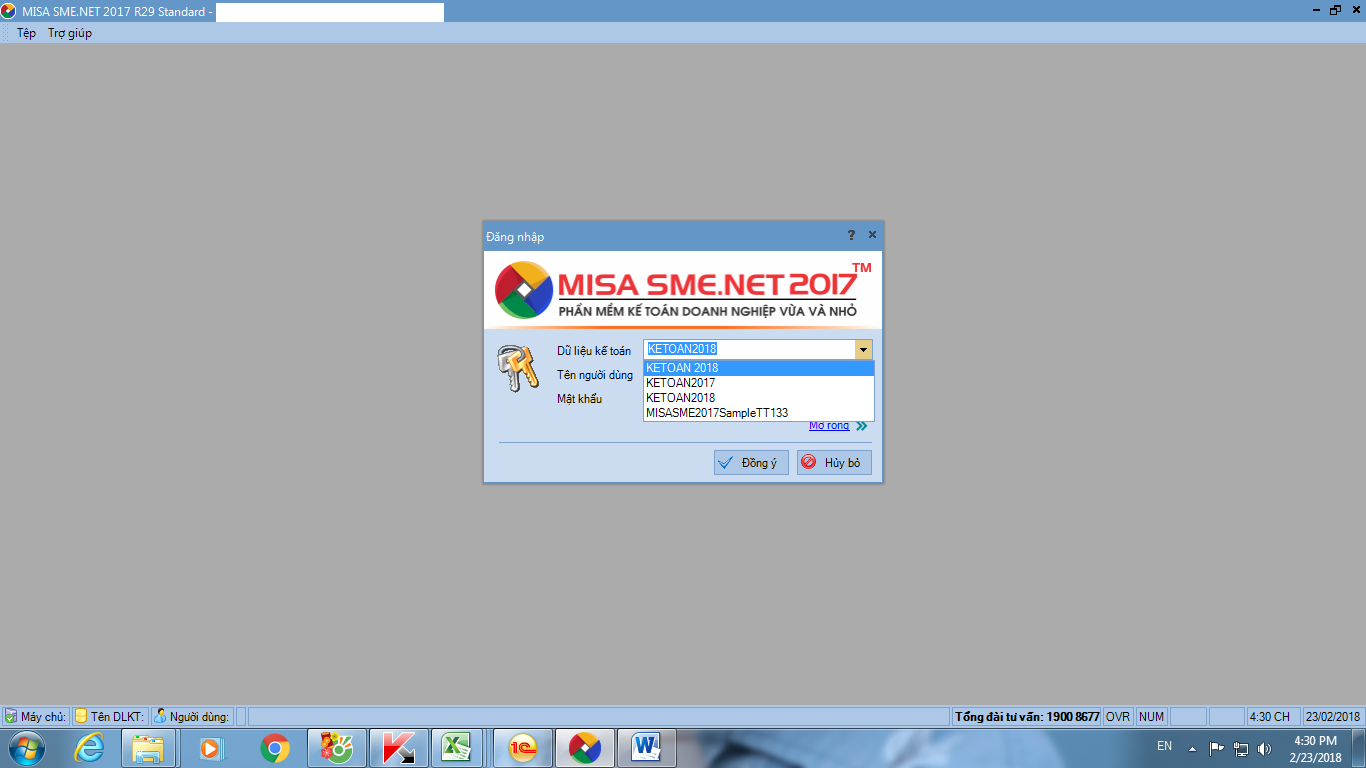Click the network tray icon
This screenshot has width=1366, height=768.
coord(1241,748)
